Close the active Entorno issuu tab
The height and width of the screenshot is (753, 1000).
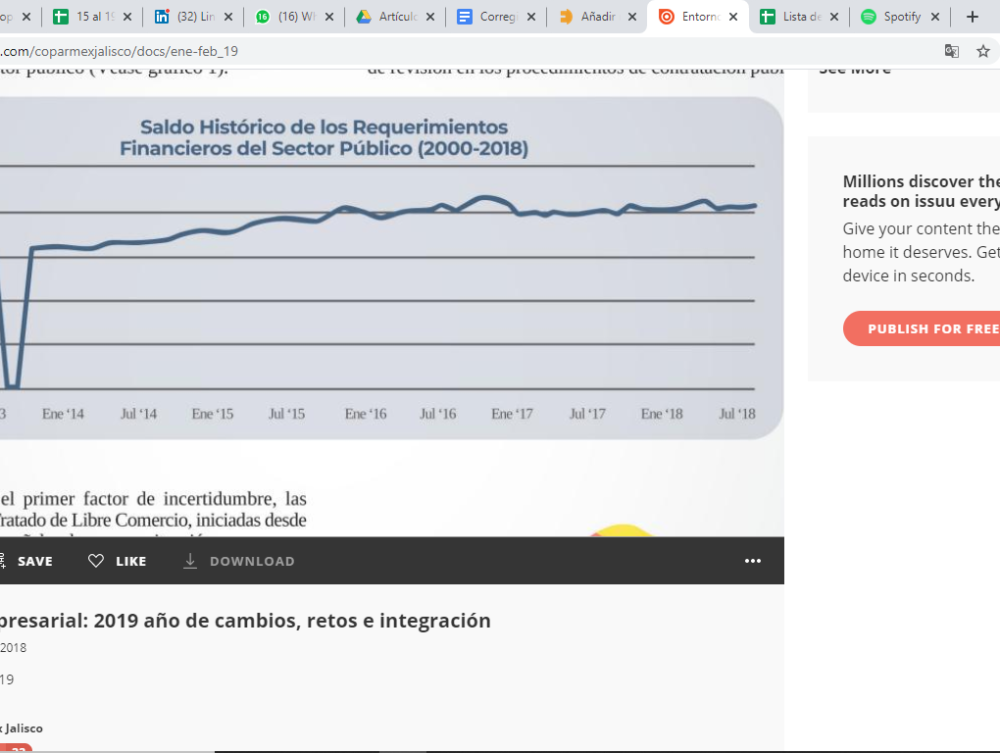click(x=733, y=17)
